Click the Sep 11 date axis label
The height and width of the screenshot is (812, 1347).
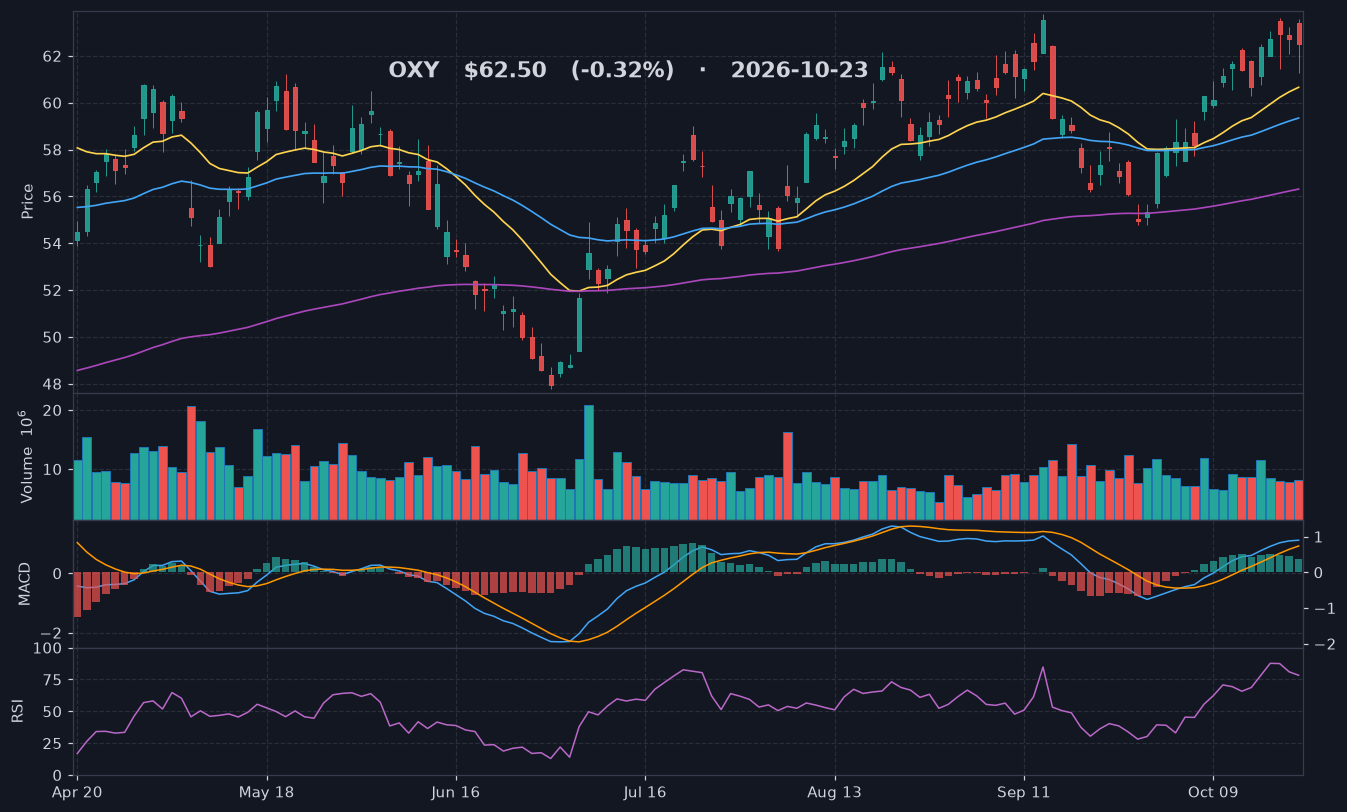coord(1023,792)
